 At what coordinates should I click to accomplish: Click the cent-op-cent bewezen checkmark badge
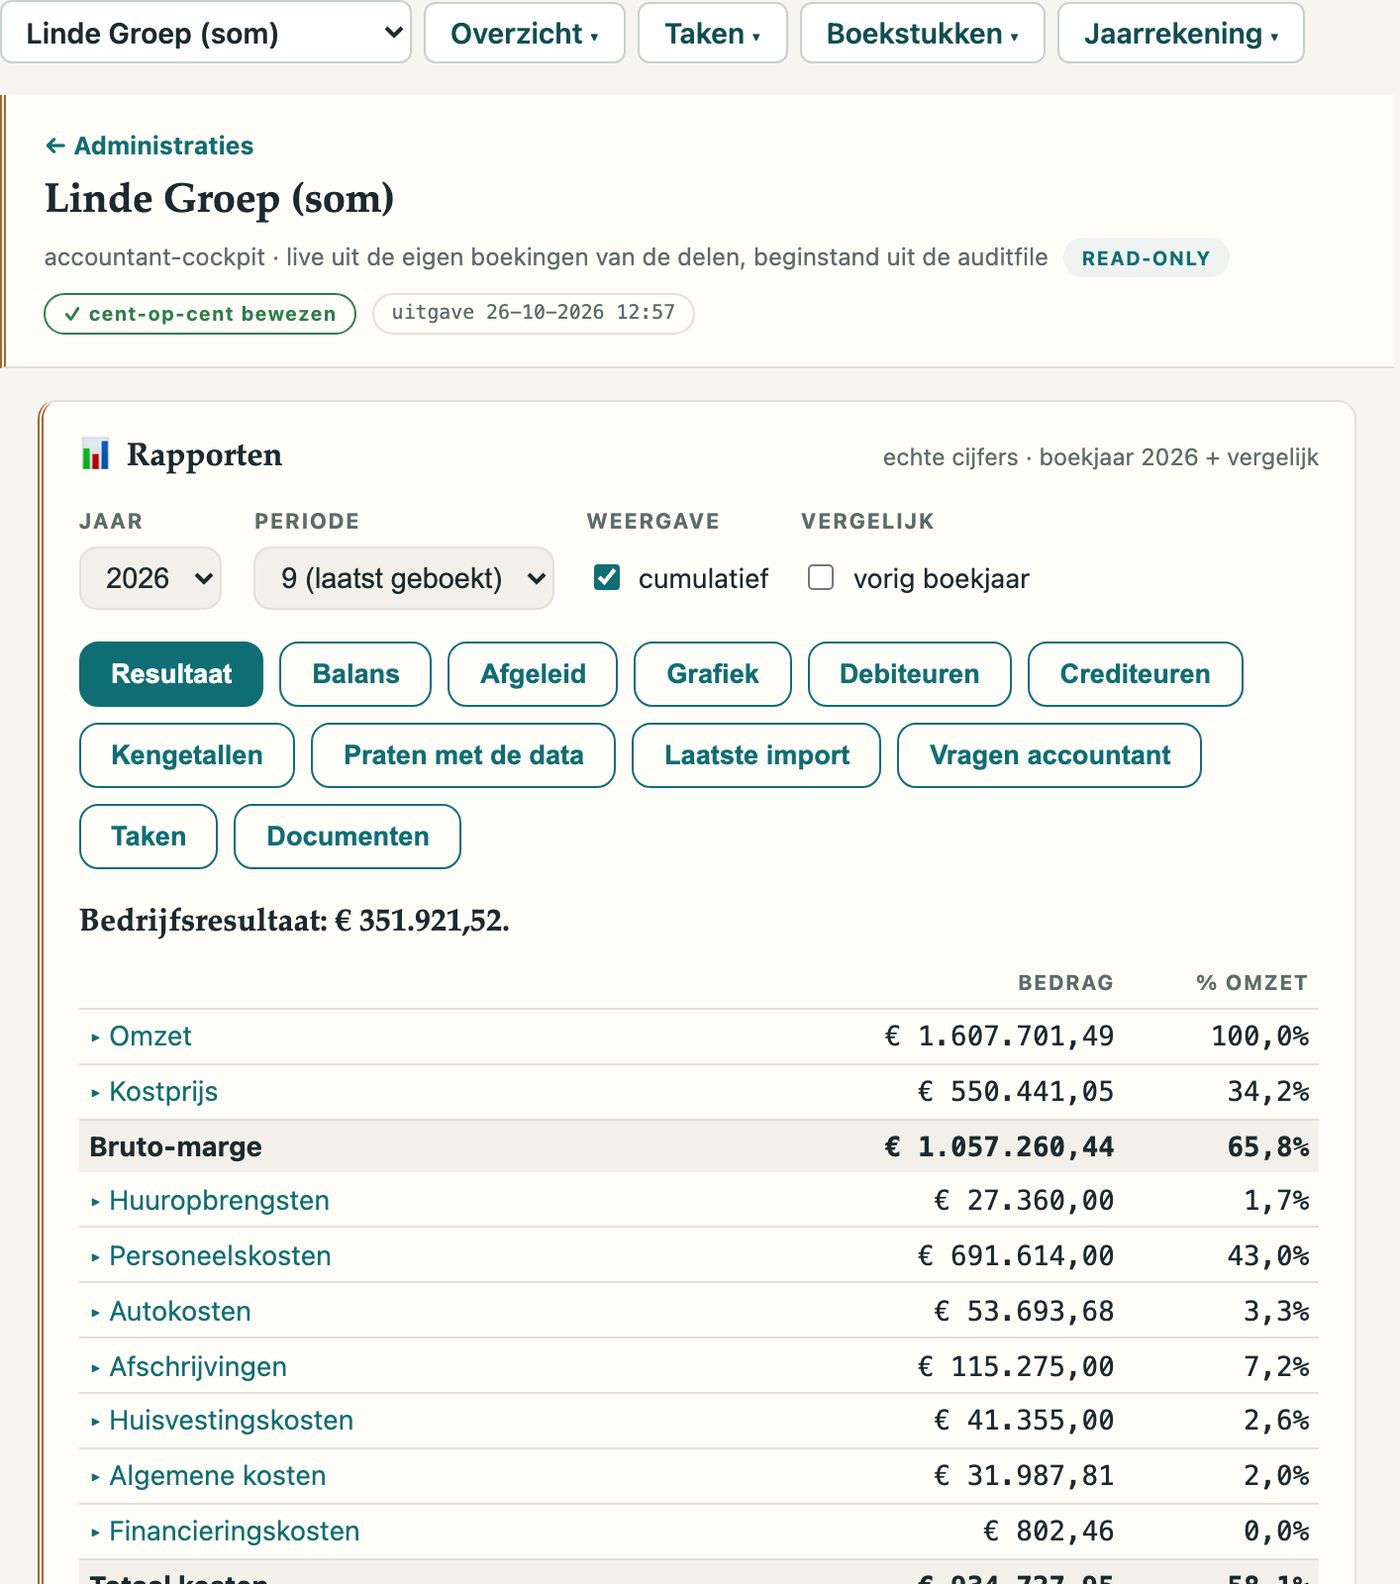coord(200,314)
